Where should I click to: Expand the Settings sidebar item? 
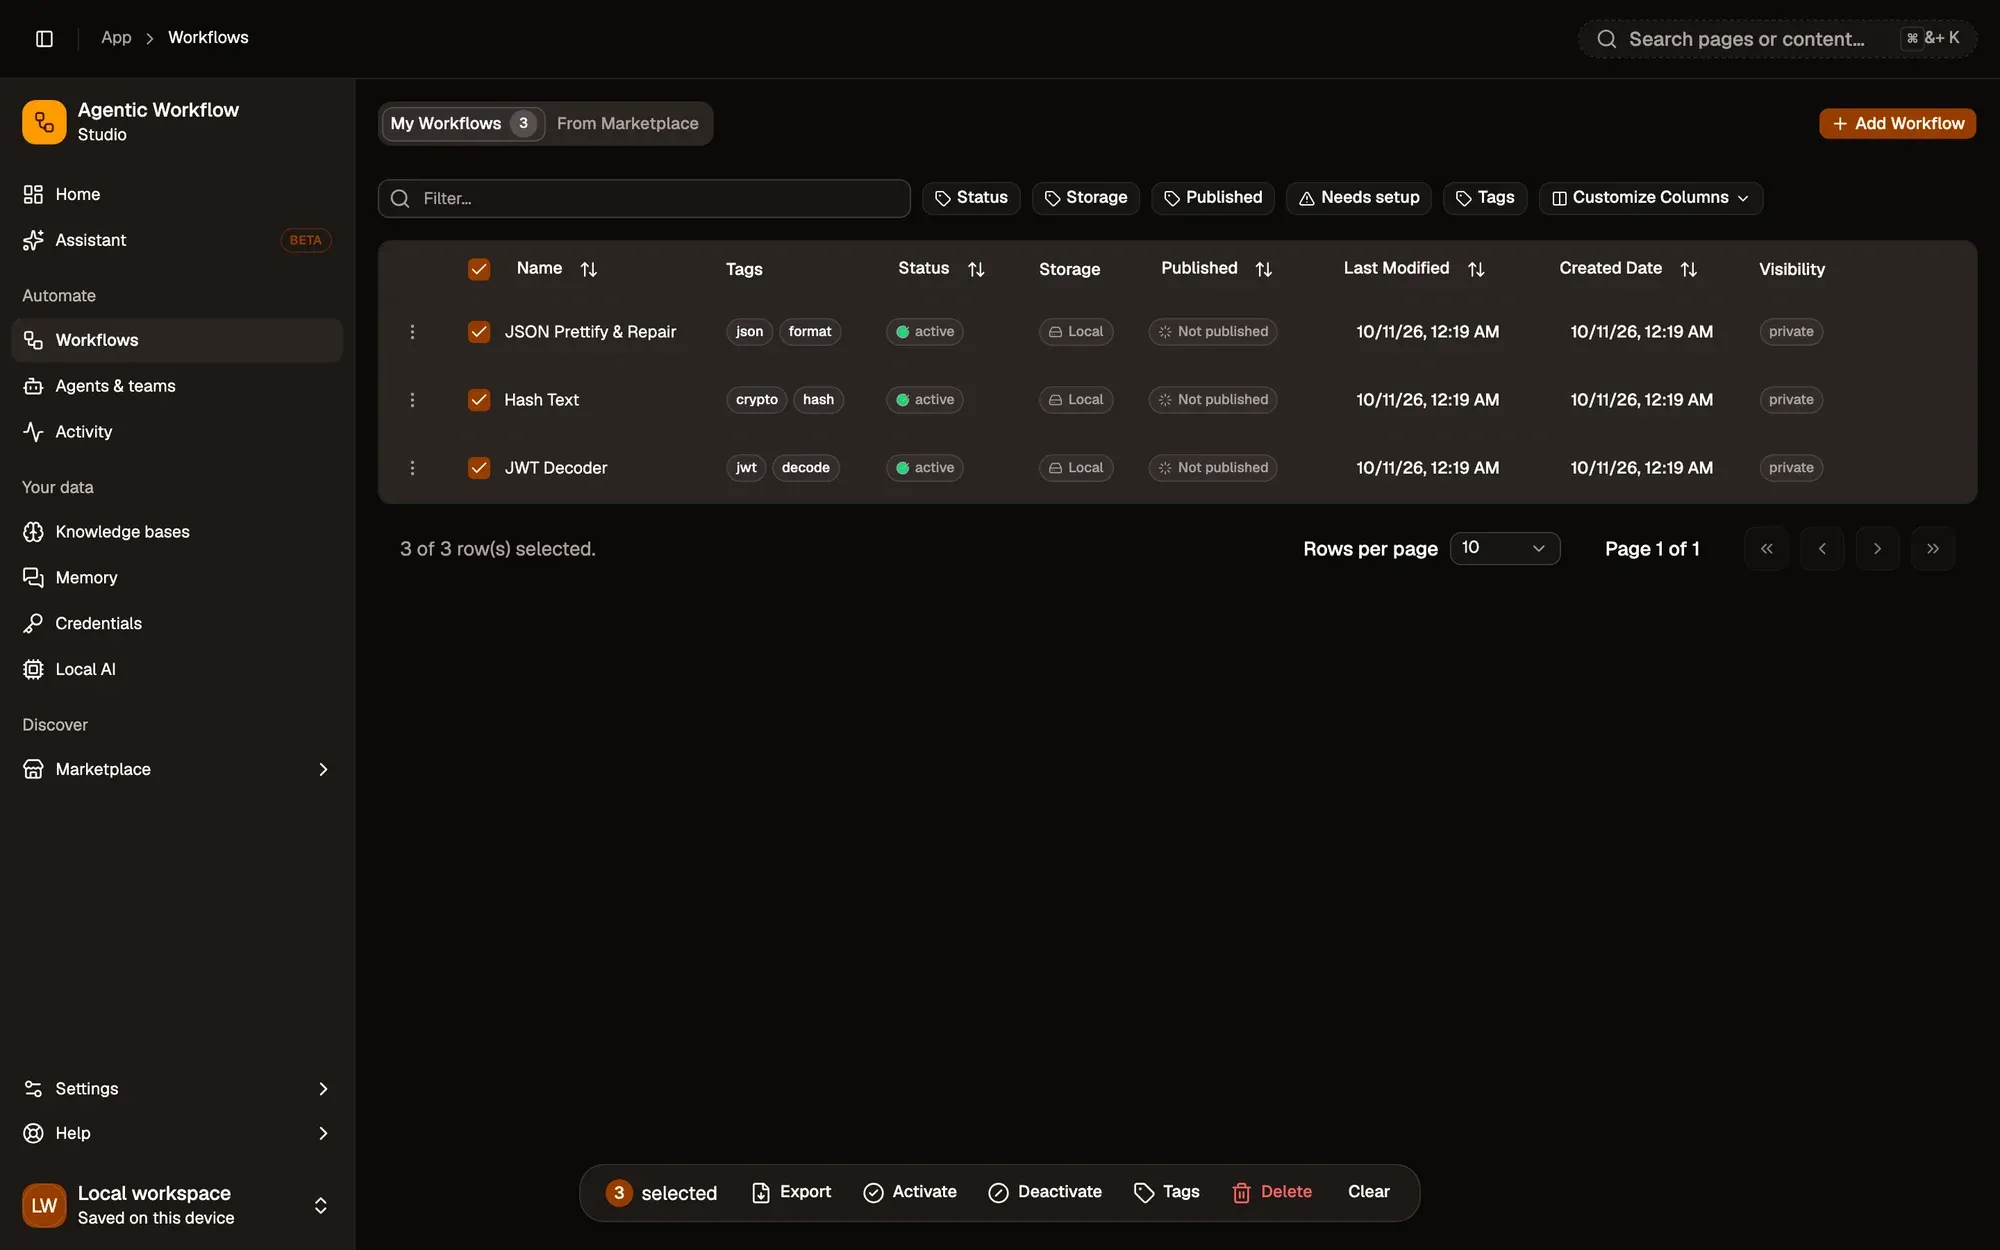177,1089
